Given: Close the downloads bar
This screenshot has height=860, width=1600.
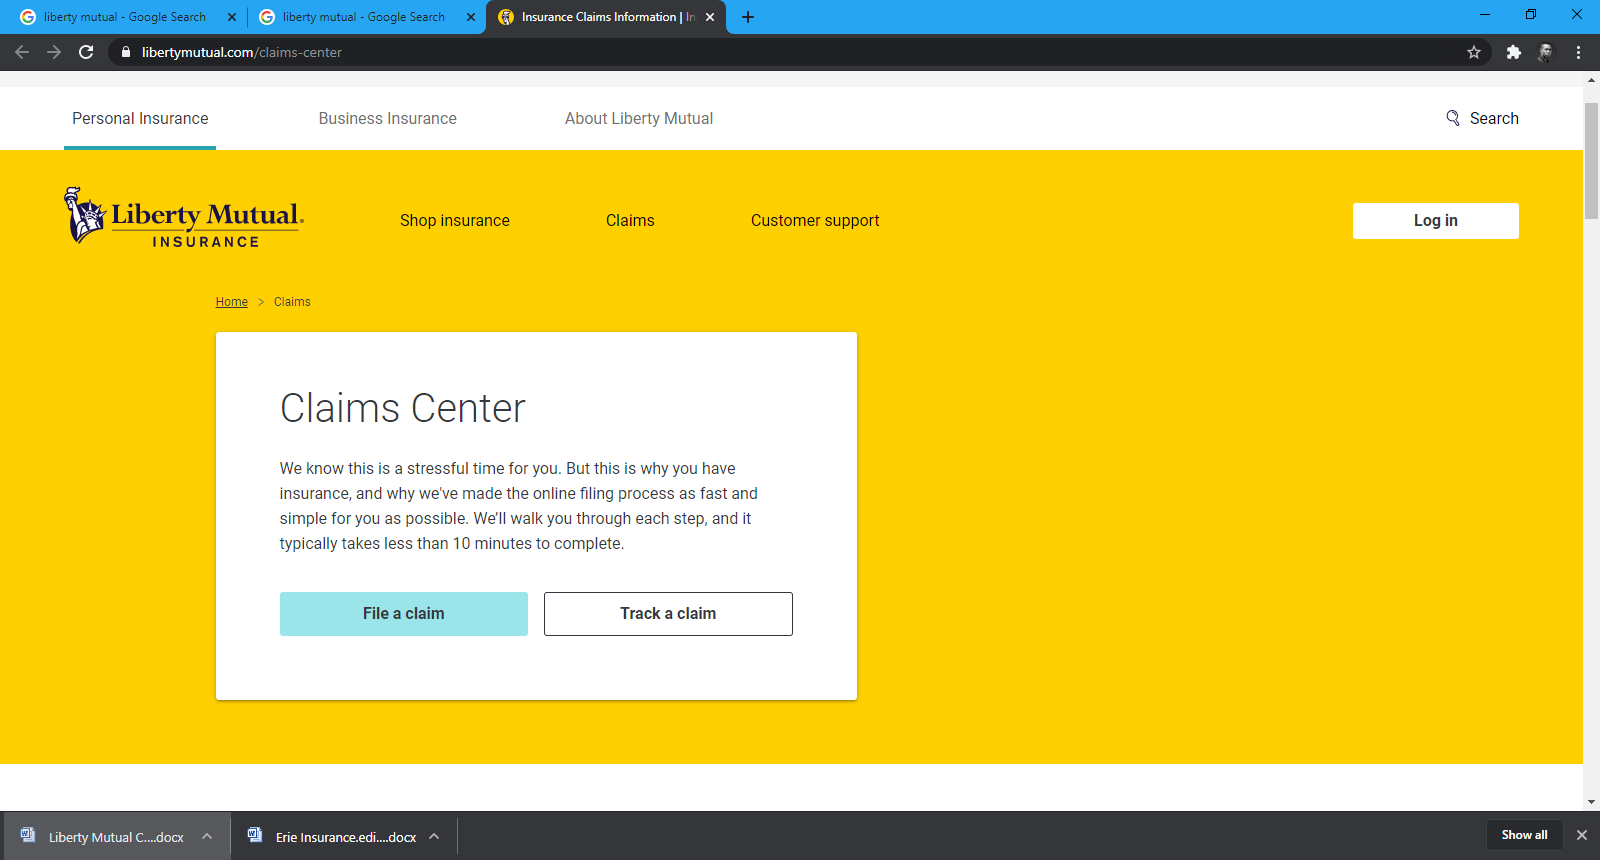Looking at the screenshot, I should (1582, 835).
